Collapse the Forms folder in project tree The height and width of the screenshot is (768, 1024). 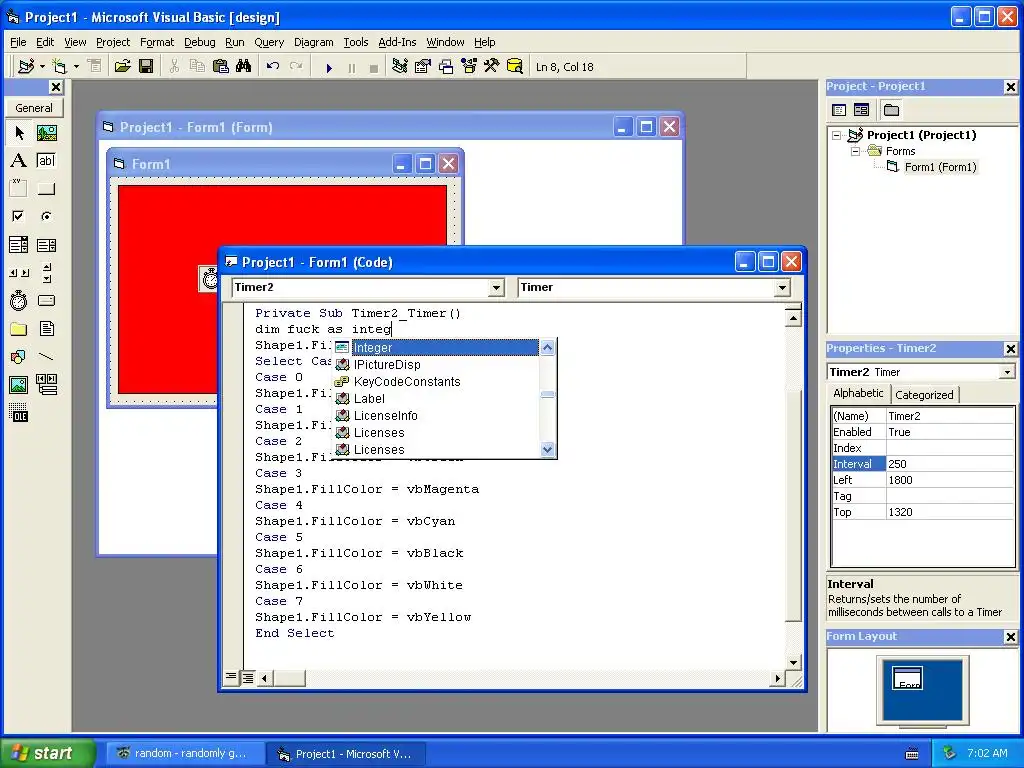pyautogui.click(x=855, y=152)
